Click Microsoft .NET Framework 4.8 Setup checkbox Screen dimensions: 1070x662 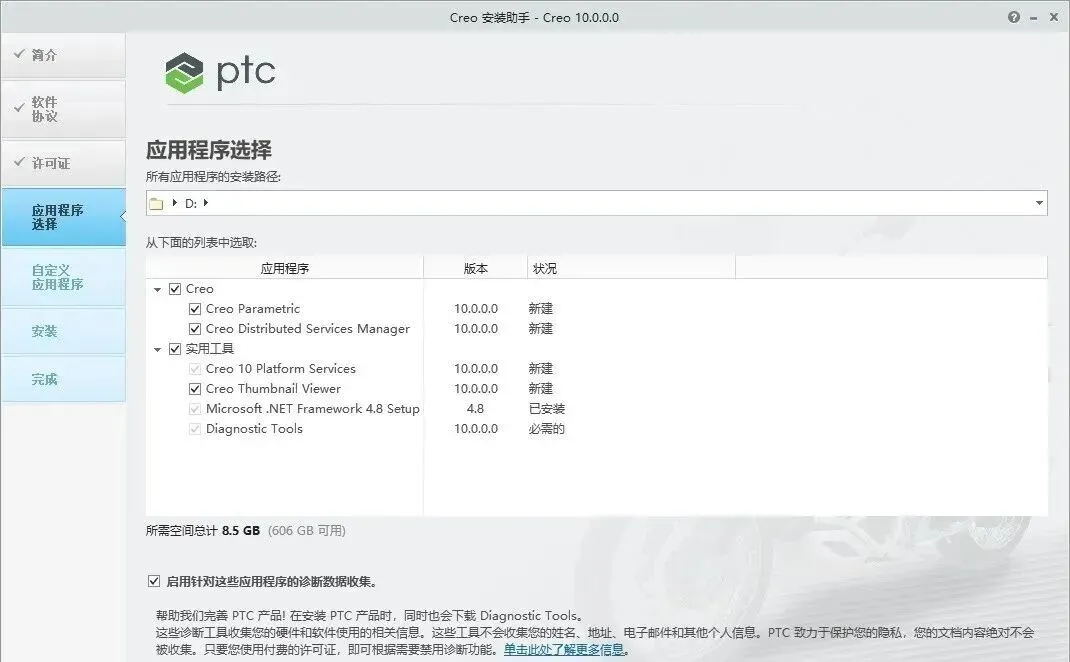point(194,409)
